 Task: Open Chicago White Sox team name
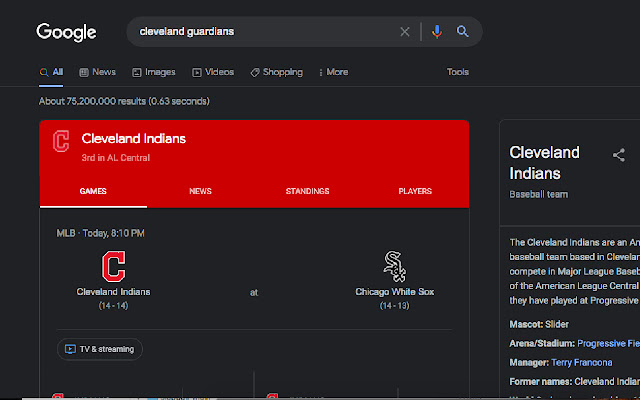tap(395, 292)
